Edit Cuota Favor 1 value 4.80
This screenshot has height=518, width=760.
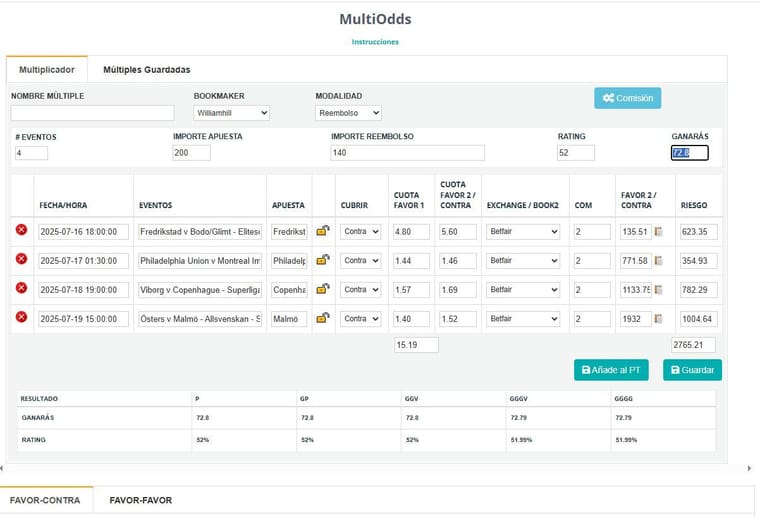pos(412,232)
